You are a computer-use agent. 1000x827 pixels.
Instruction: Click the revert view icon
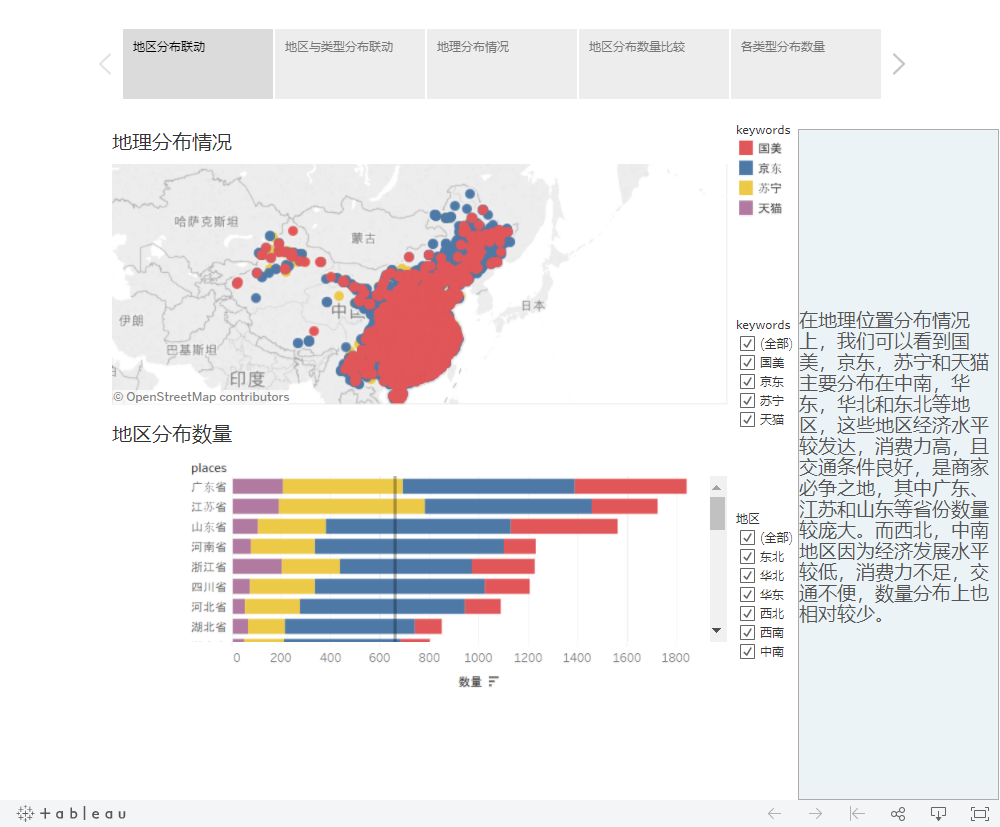pos(857,814)
